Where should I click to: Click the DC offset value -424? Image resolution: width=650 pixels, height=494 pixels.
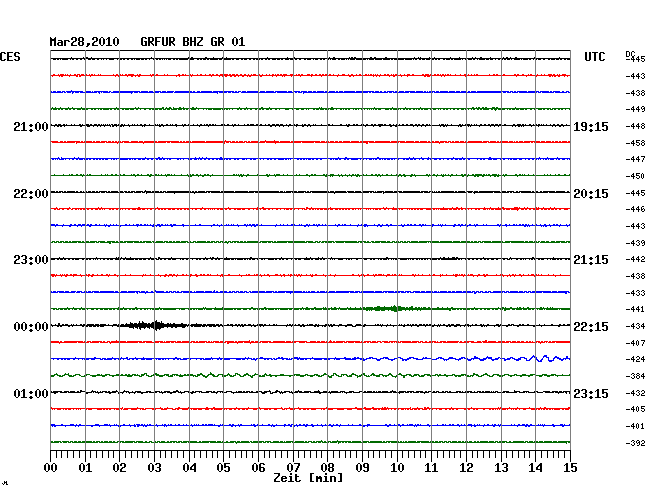click(635, 359)
